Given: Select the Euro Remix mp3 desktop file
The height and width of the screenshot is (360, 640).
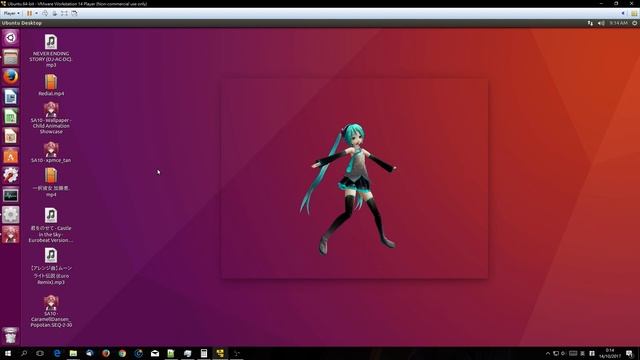Looking at the screenshot, I should coord(51,266).
